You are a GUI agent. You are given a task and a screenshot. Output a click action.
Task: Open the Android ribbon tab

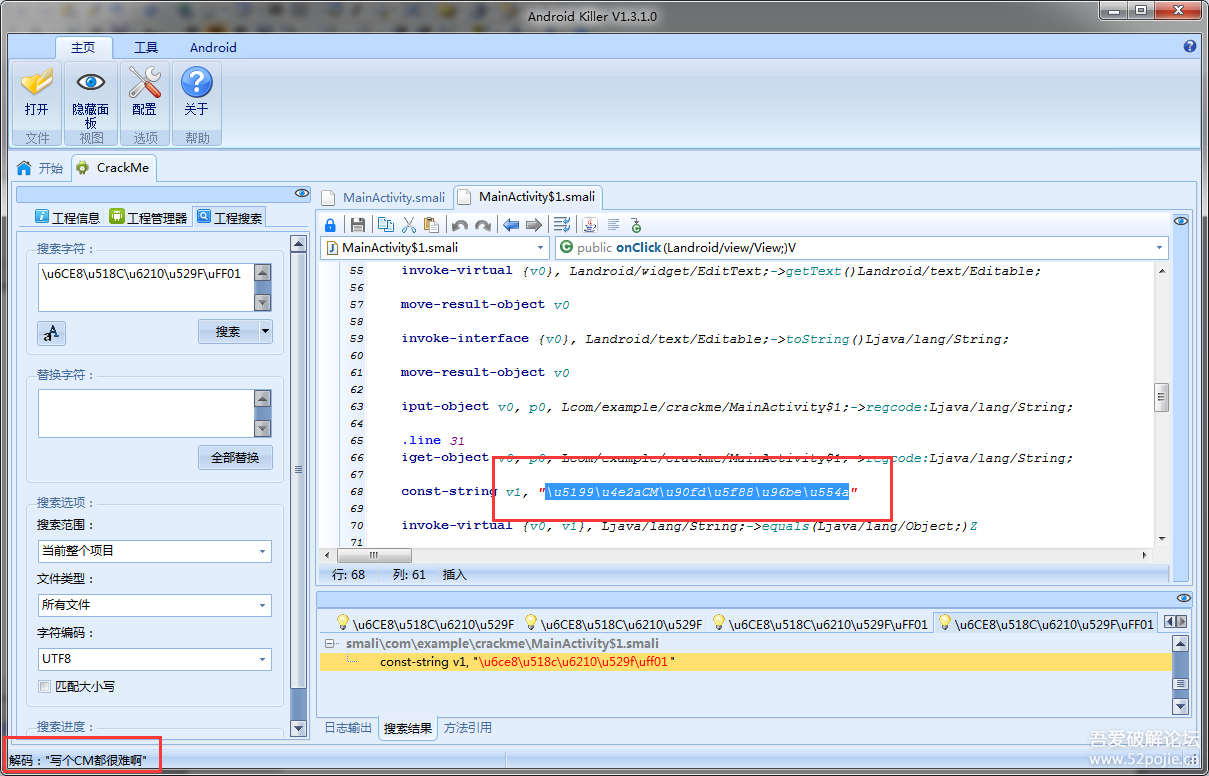tap(213, 47)
